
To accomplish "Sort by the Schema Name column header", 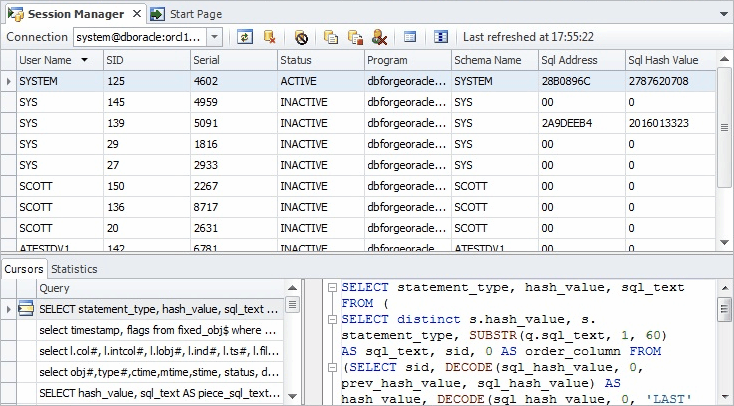I will pos(495,60).
